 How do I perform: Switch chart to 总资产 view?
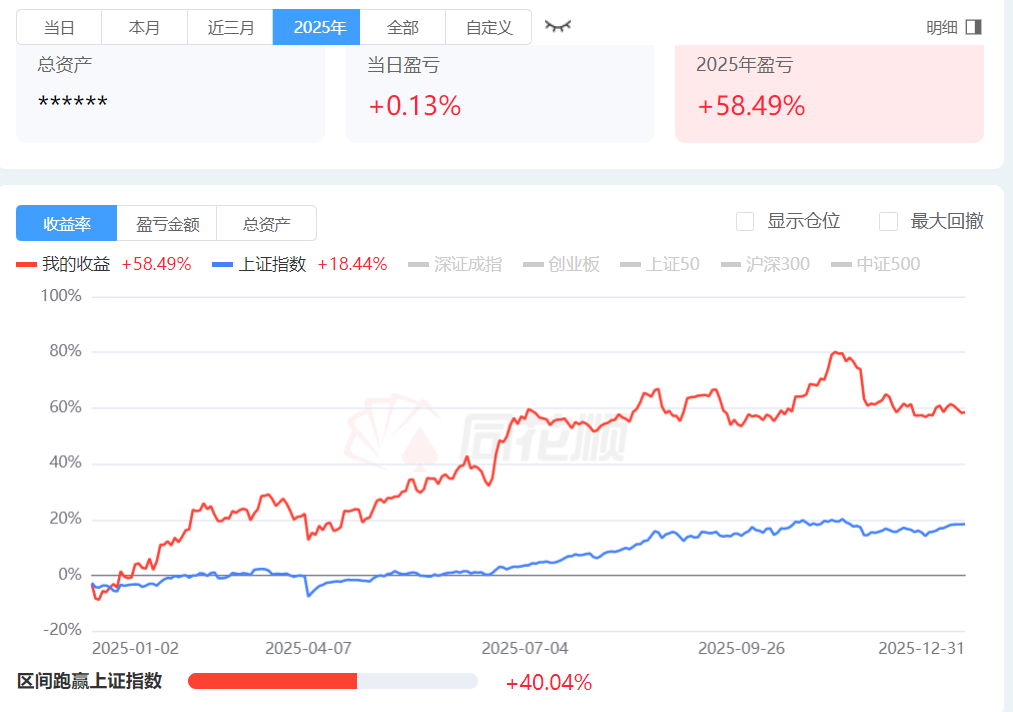266,224
